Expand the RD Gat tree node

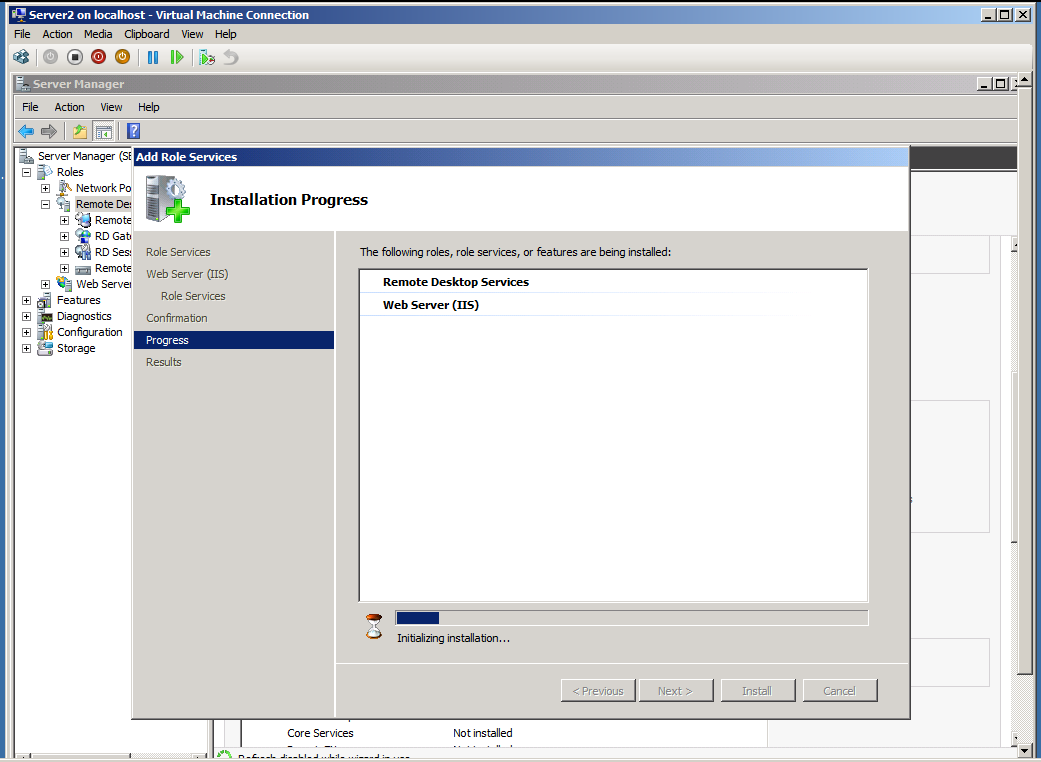click(64, 236)
